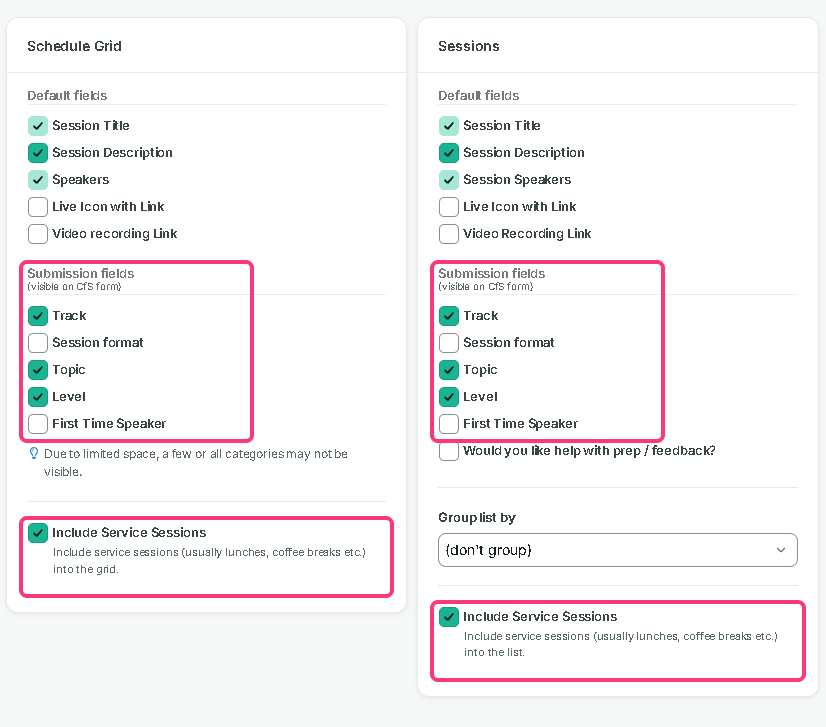Click 'Include service sessions... into the list.' text
Viewport: 826px width, 727px height.
click(x=621, y=644)
